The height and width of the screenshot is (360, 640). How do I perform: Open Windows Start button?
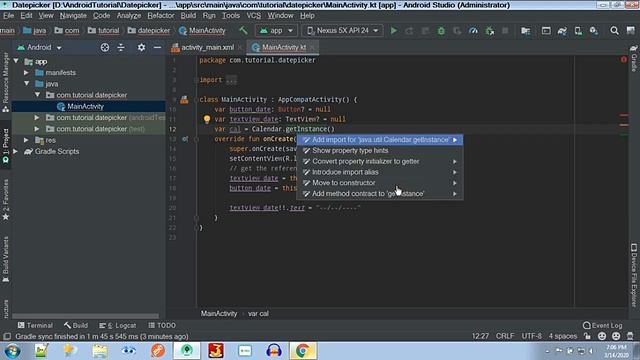point(12,351)
